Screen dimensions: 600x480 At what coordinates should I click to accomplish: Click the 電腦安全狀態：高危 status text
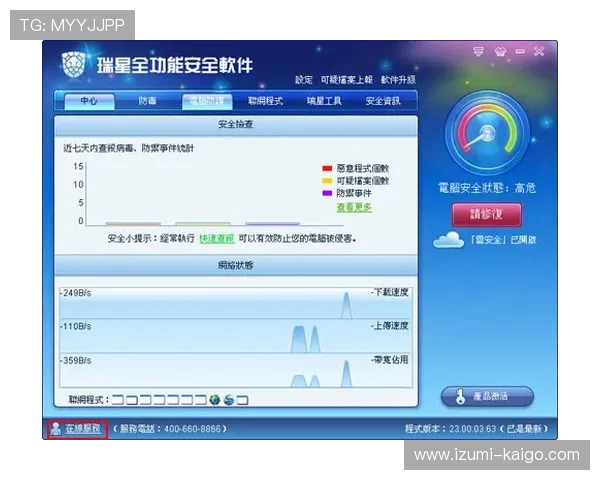(x=487, y=188)
